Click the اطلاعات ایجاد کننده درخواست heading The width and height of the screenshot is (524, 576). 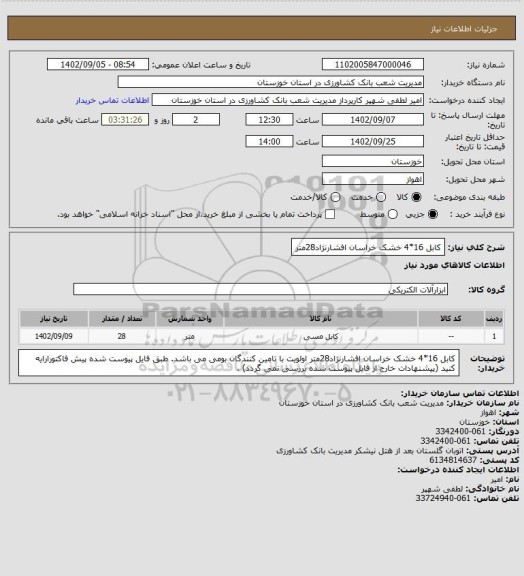458,470
